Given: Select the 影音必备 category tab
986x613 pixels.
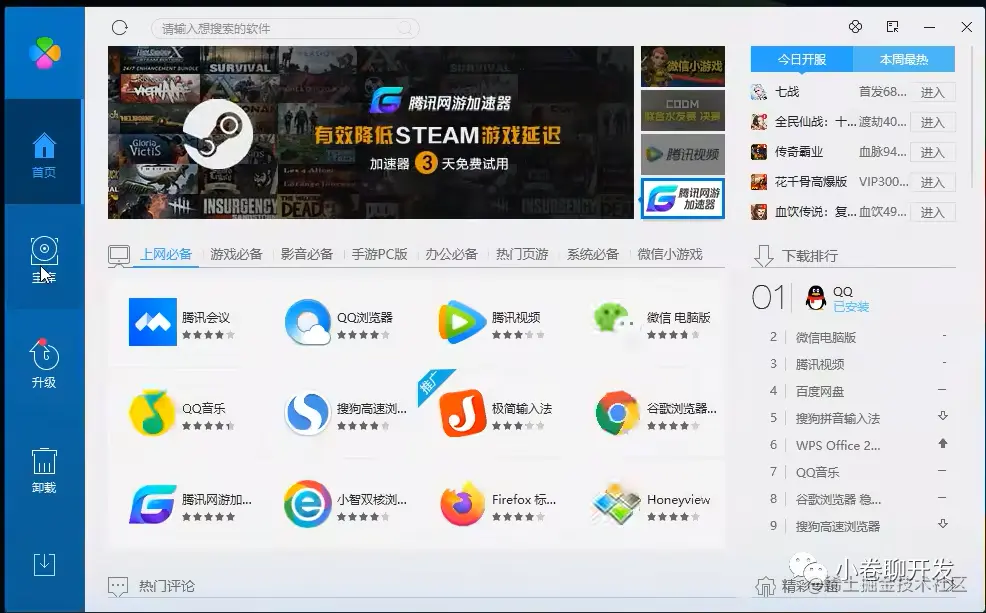Looking at the screenshot, I should pos(307,255).
